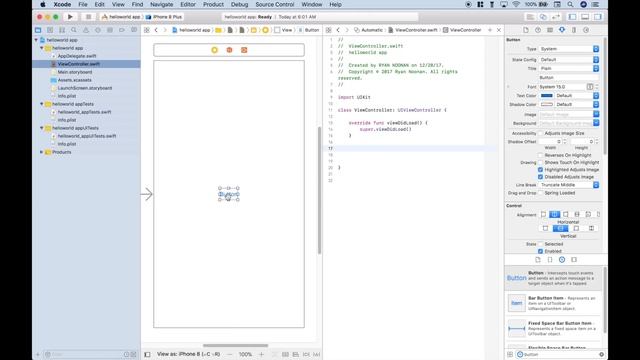Check the Selected state checkbox

(x=540, y=244)
